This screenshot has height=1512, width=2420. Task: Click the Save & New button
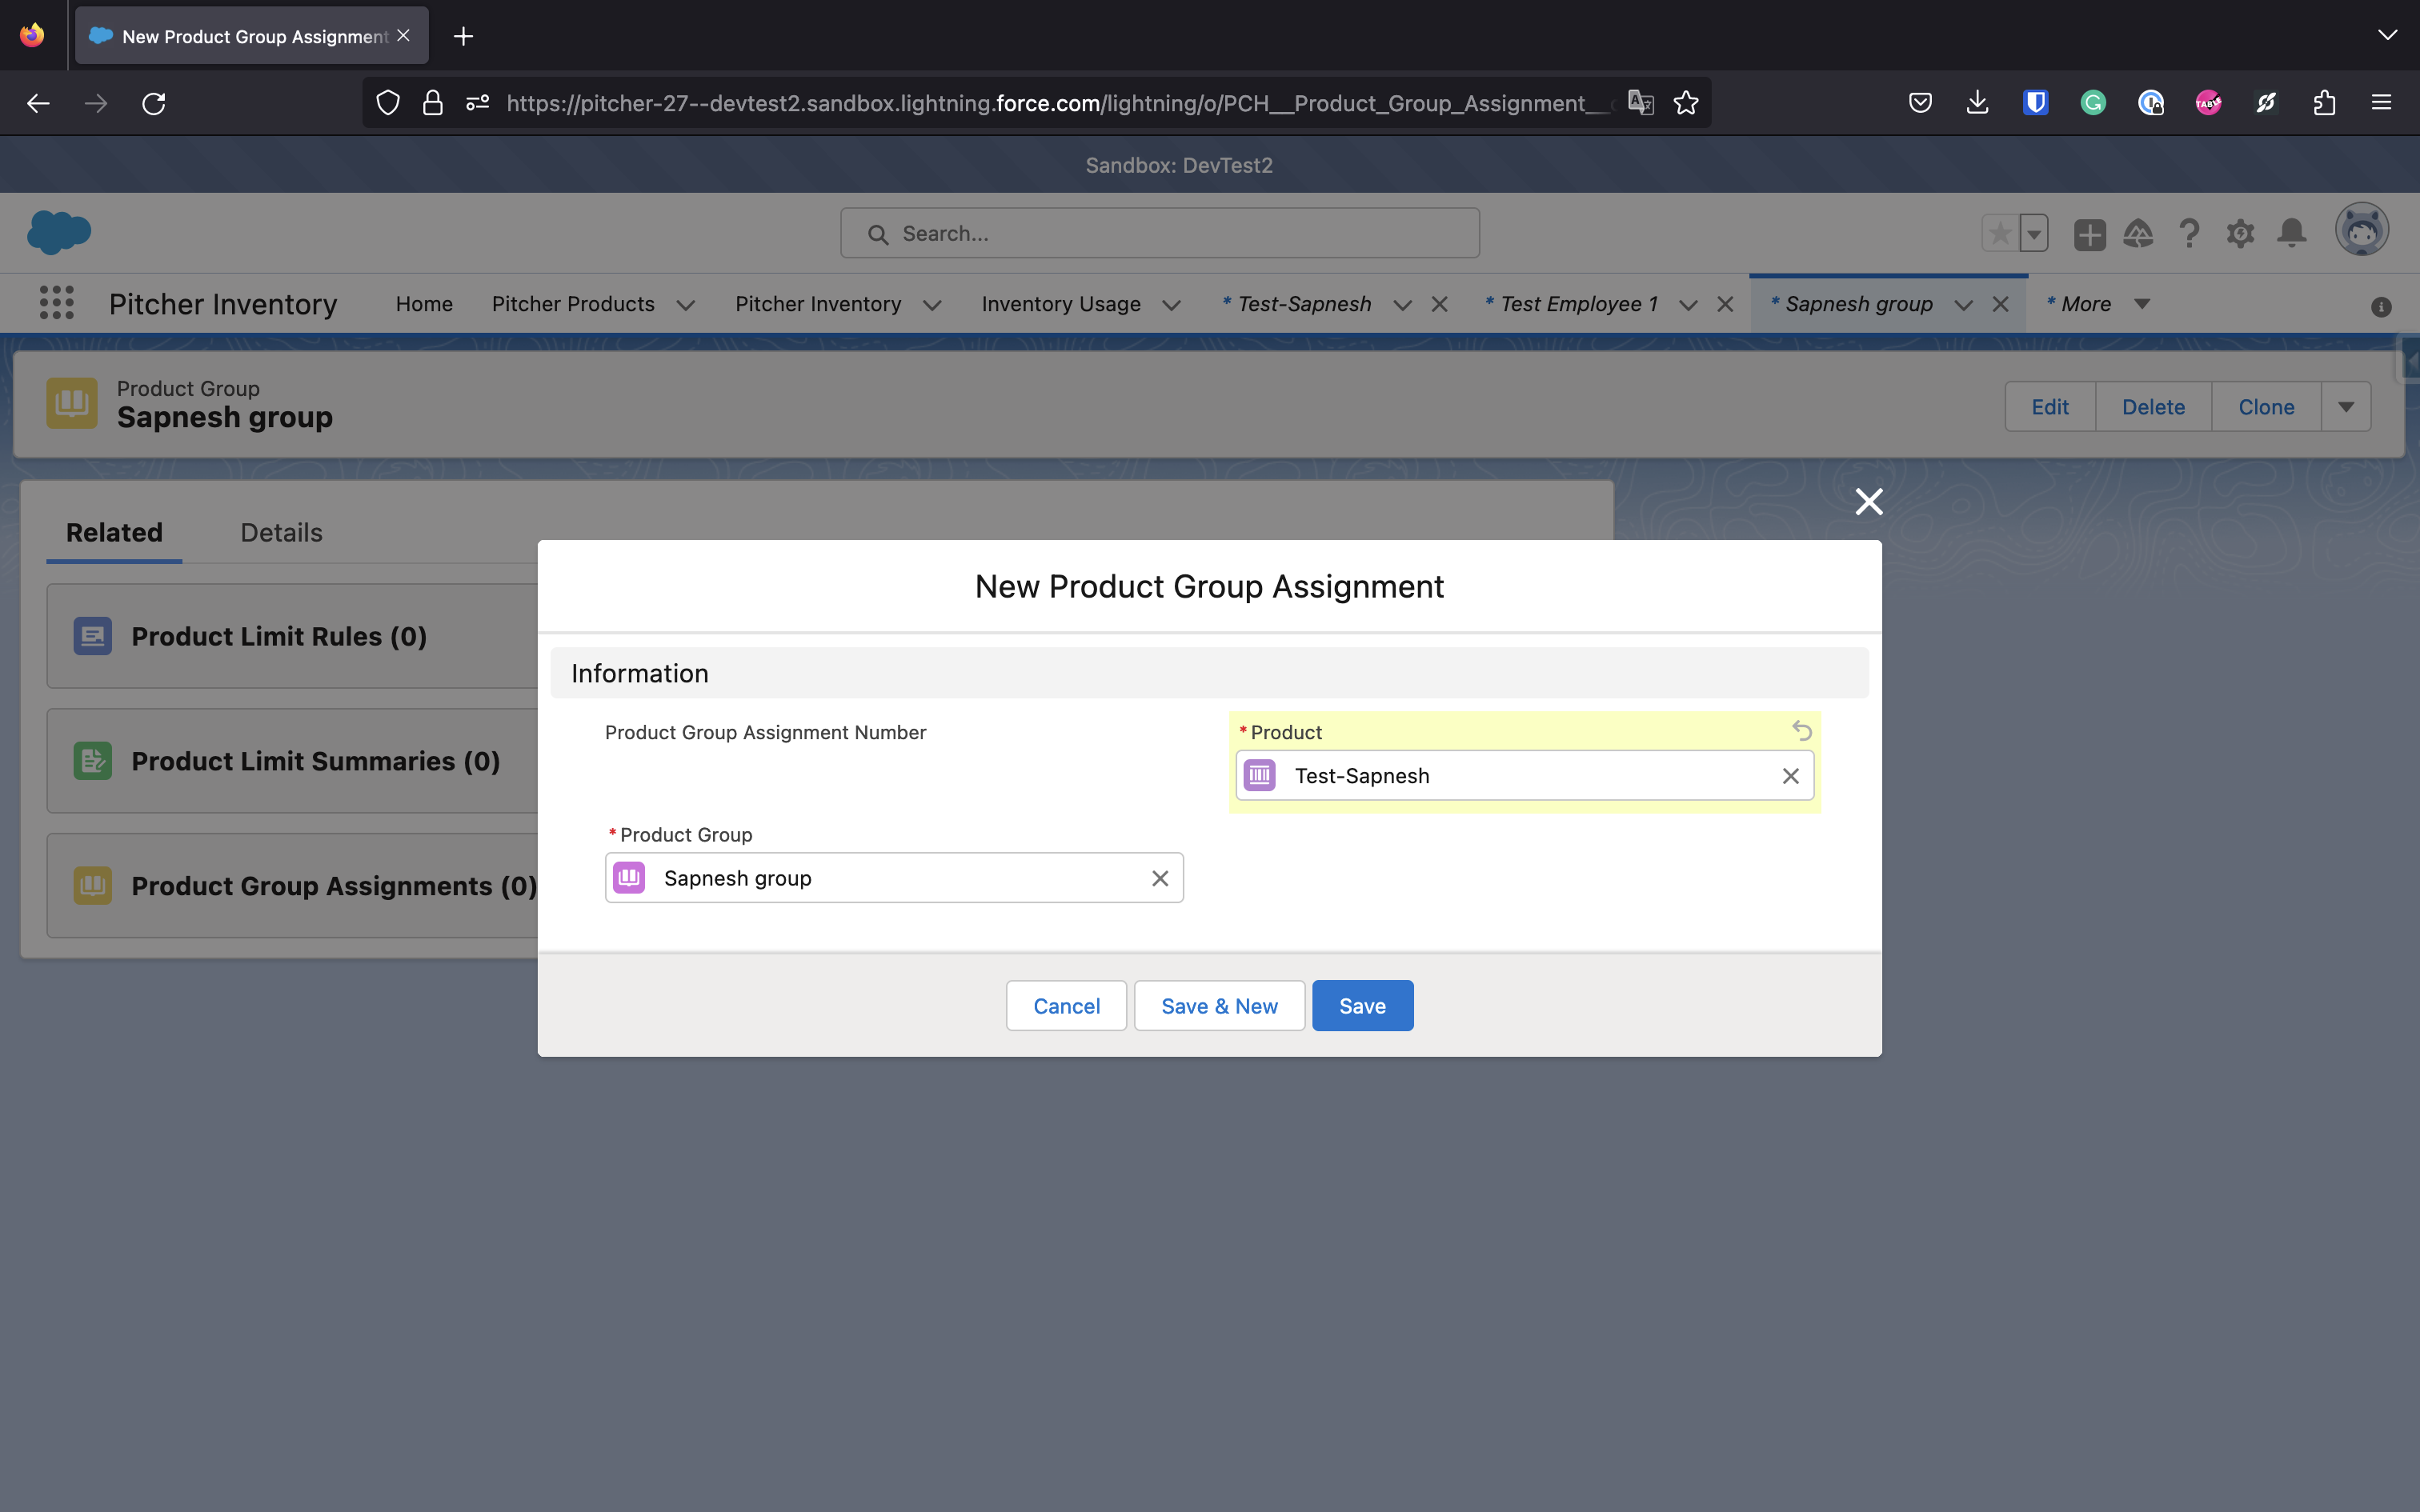point(1219,1006)
